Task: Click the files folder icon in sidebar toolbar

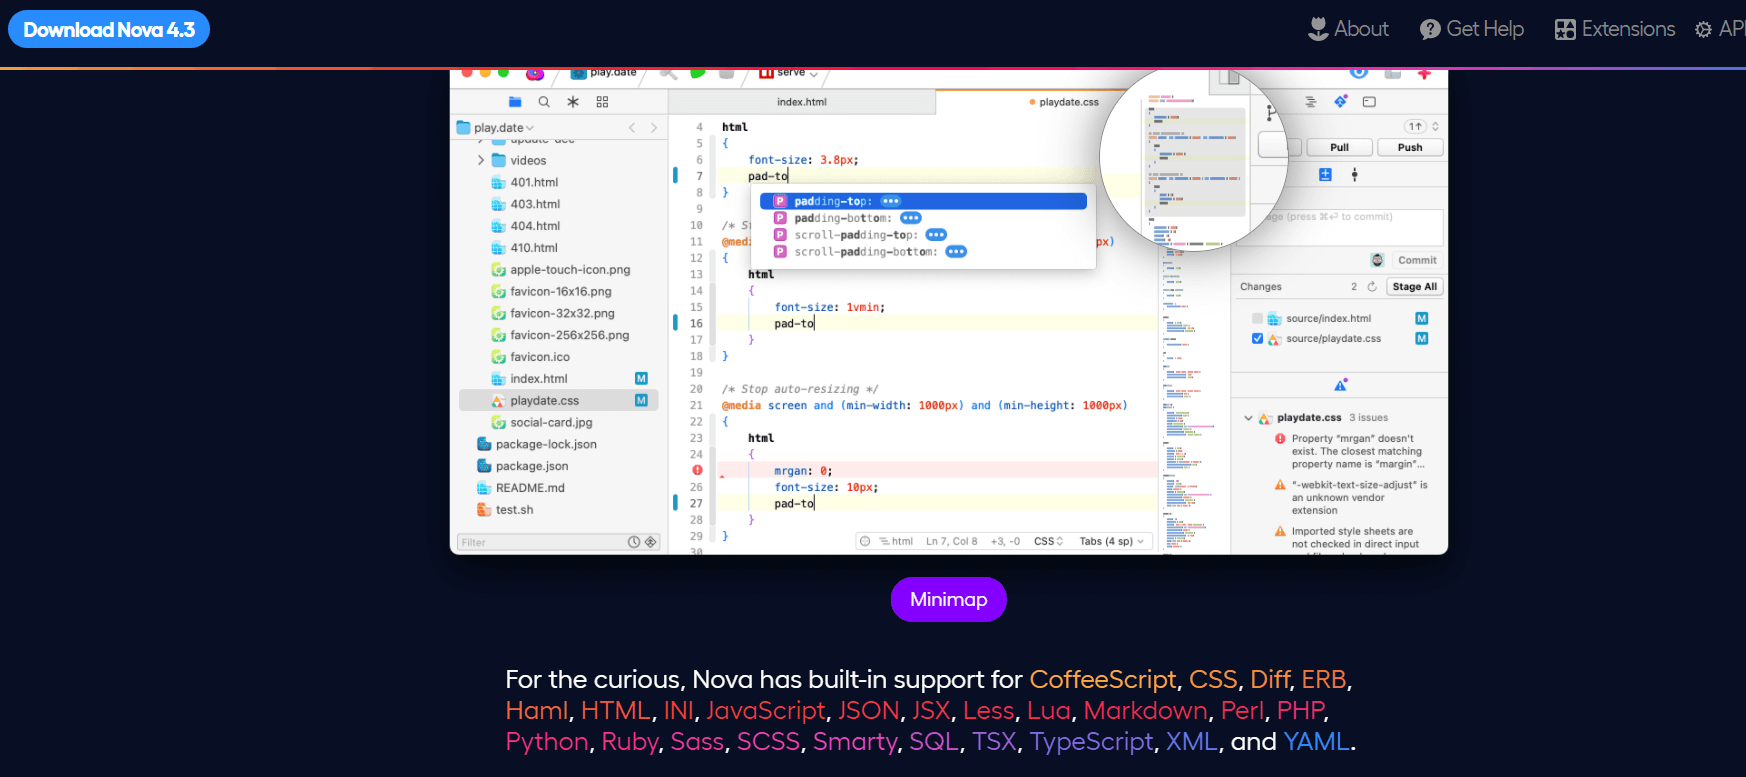Action: pos(515,102)
